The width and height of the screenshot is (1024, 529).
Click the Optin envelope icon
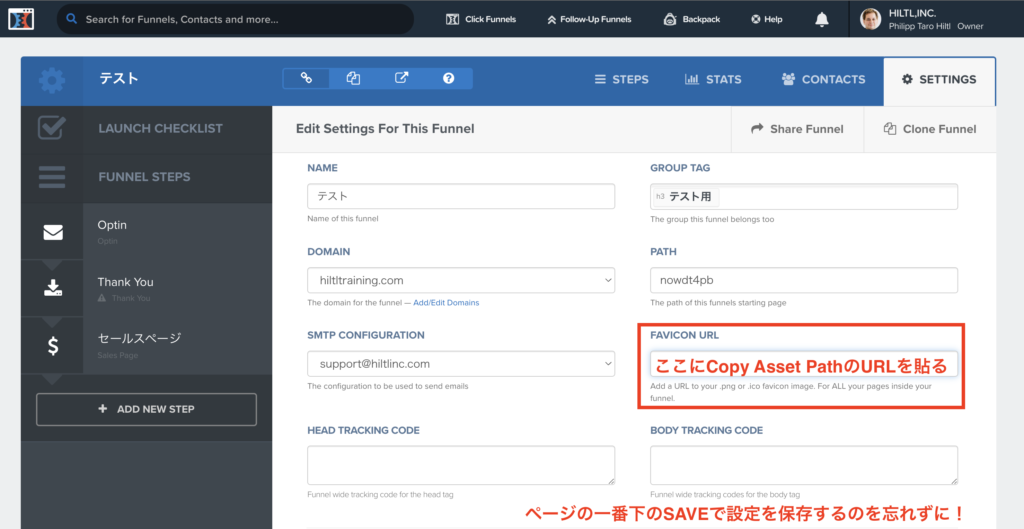pyautogui.click(x=53, y=232)
